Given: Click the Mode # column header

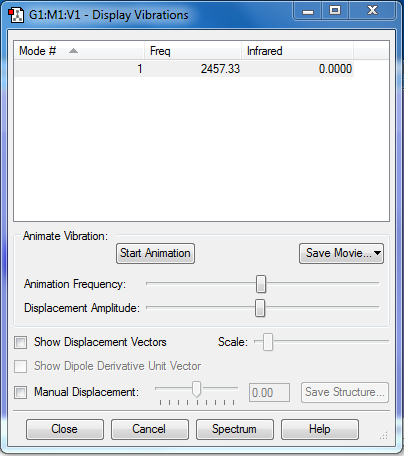Looking at the screenshot, I should click(79, 51).
